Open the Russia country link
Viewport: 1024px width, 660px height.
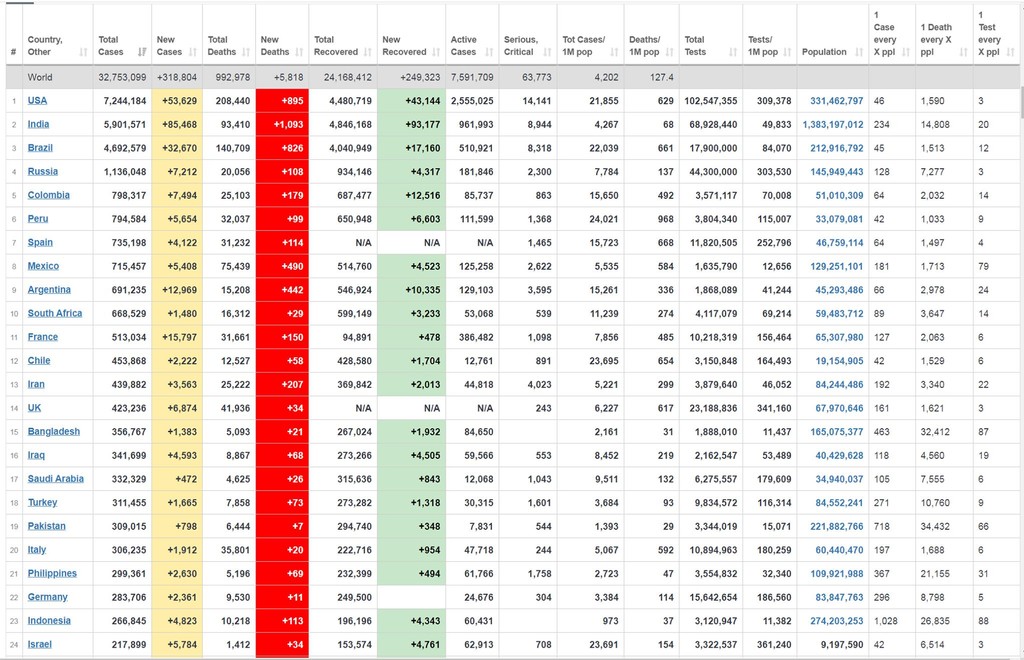[42, 171]
